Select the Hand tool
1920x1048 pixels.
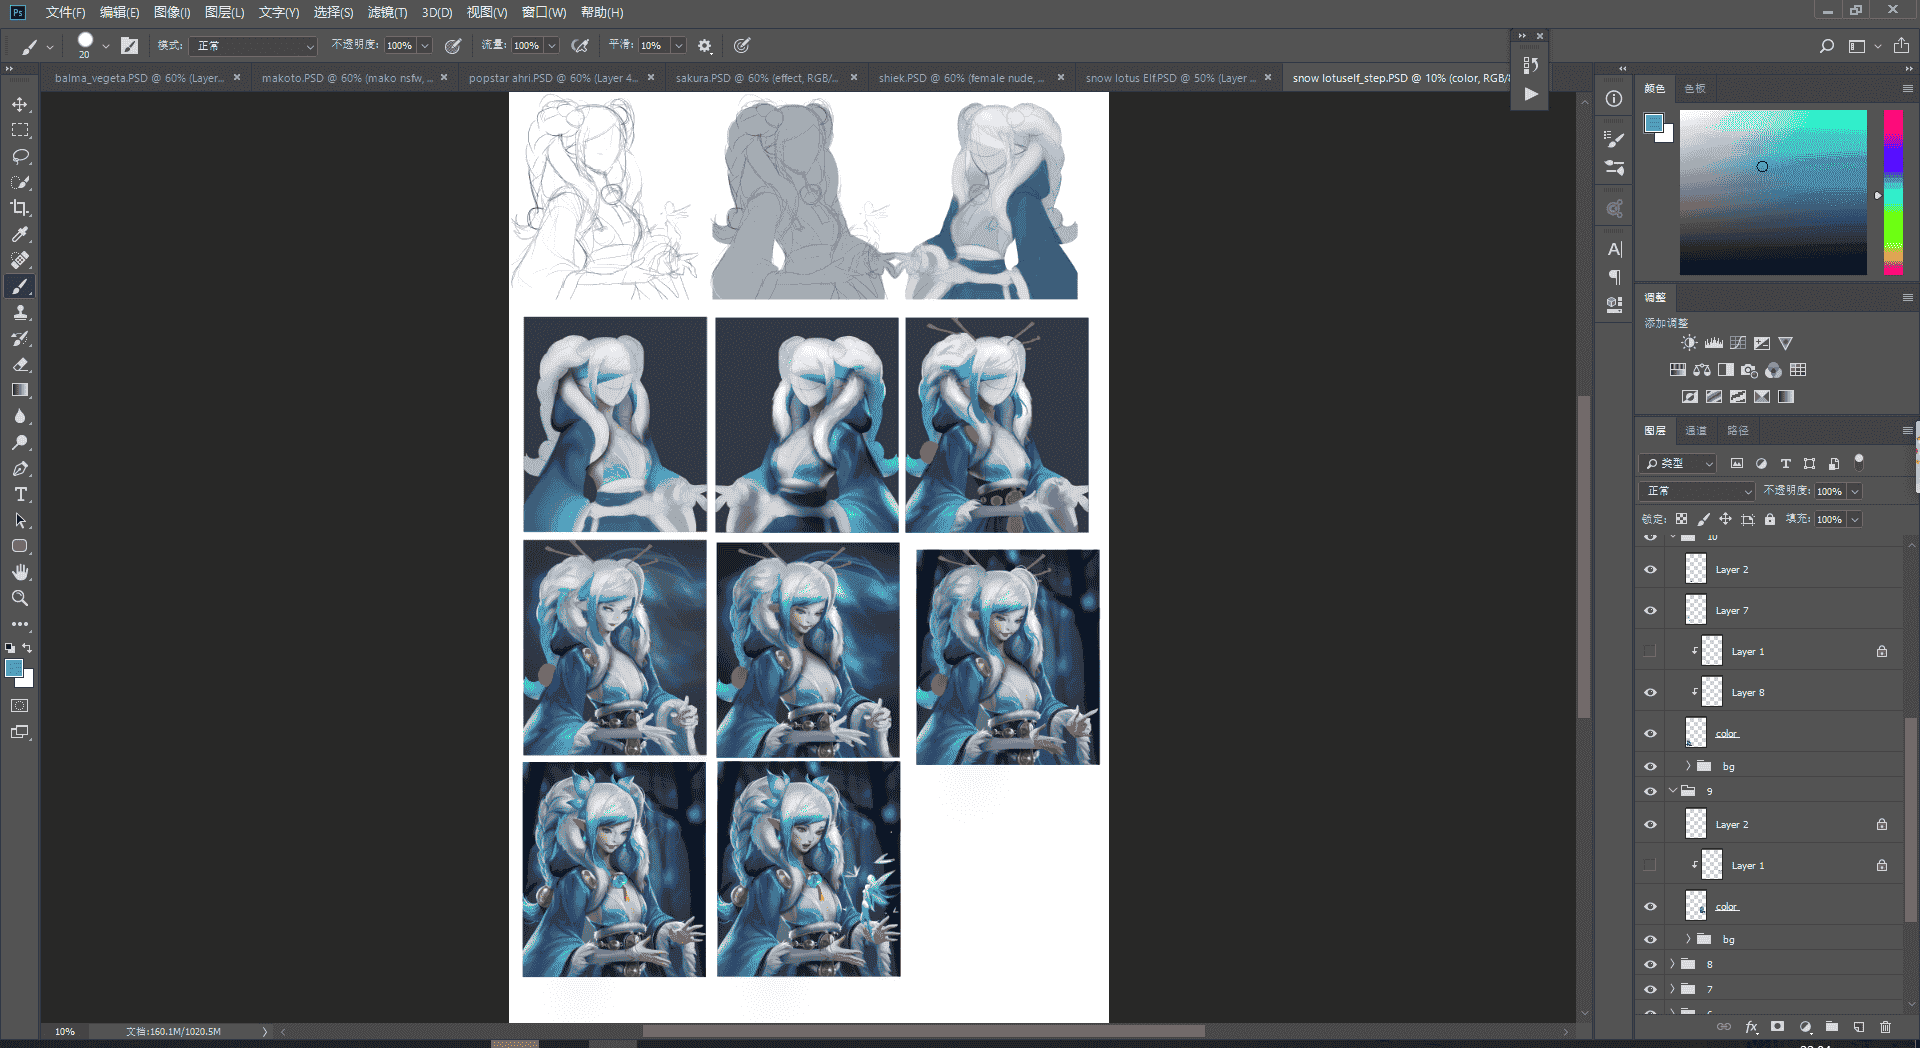pos(20,572)
